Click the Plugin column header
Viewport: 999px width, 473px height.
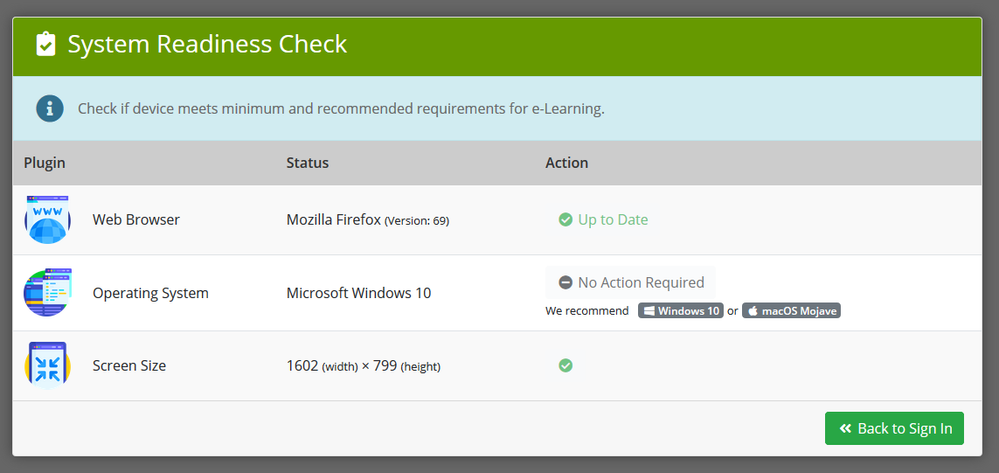44,163
